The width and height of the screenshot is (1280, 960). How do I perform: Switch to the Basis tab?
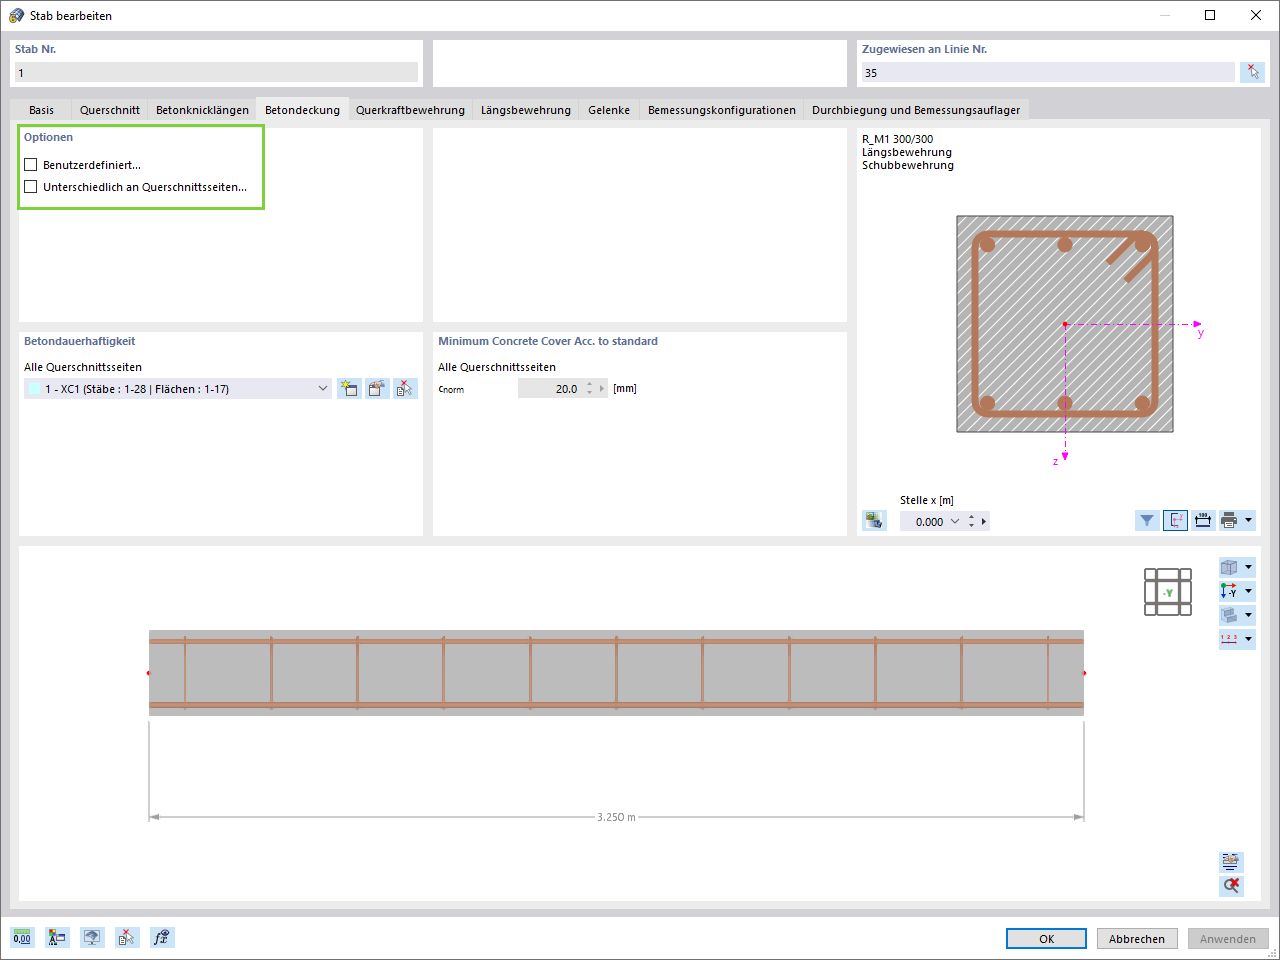[x=41, y=110]
